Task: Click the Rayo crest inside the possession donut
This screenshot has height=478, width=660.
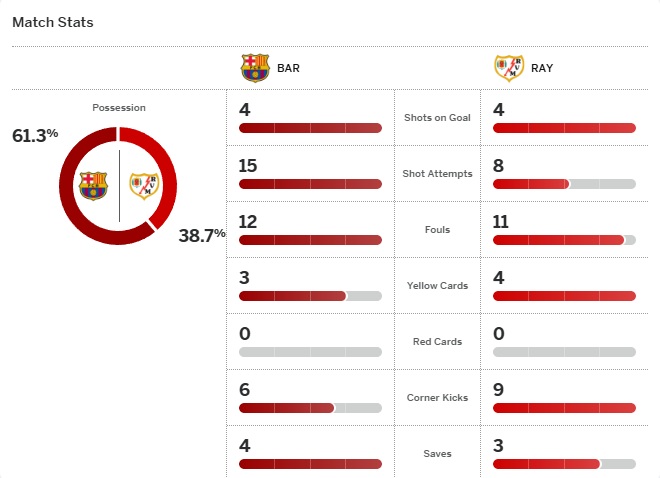Action: click(x=144, y=185)
